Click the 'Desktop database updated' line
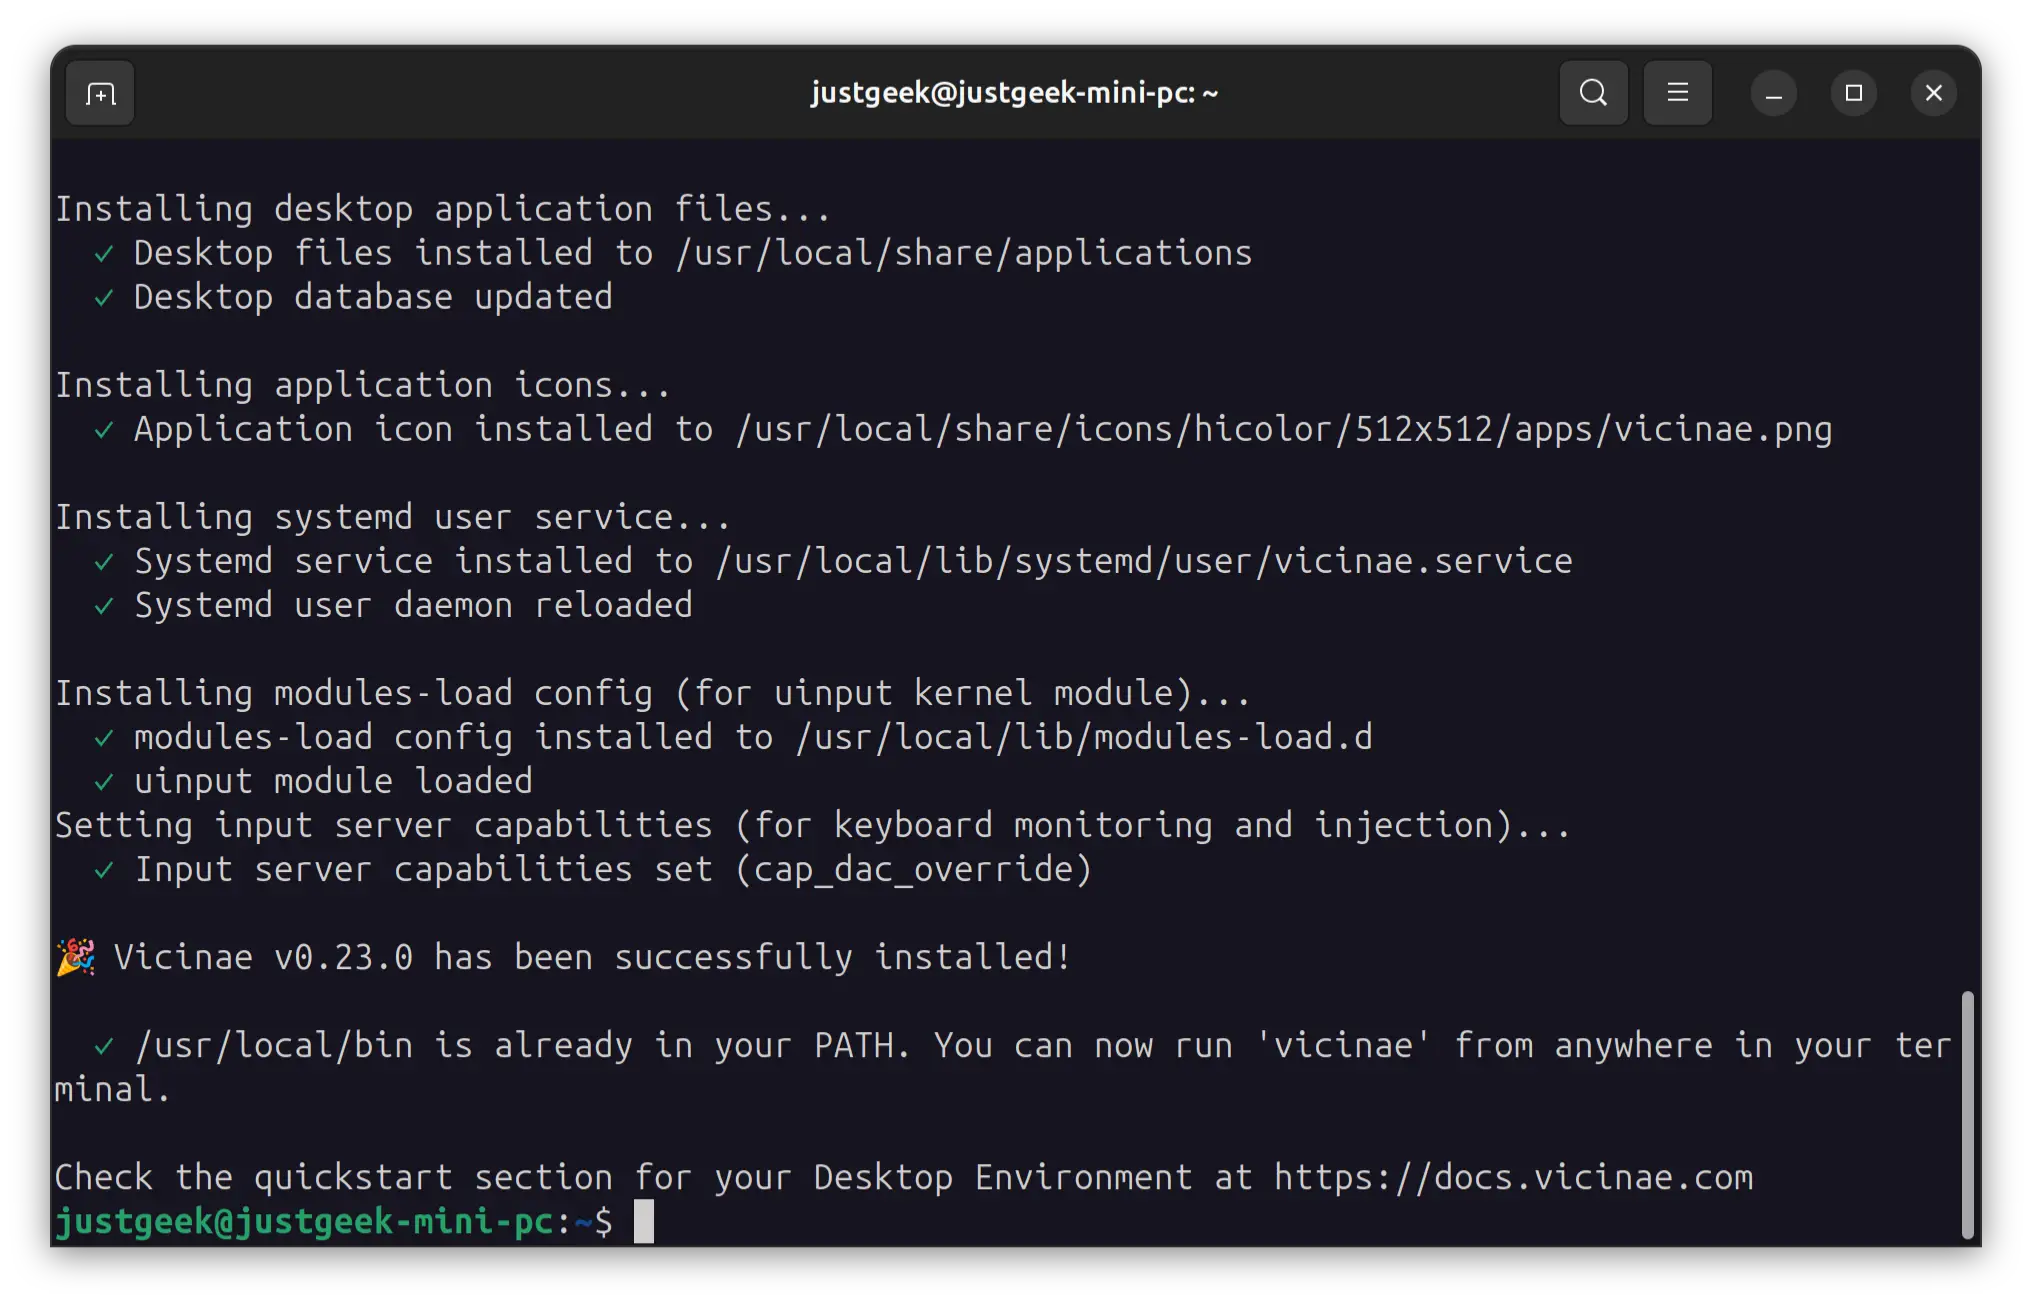The image size is (2032, 1302). coord(373,297)
